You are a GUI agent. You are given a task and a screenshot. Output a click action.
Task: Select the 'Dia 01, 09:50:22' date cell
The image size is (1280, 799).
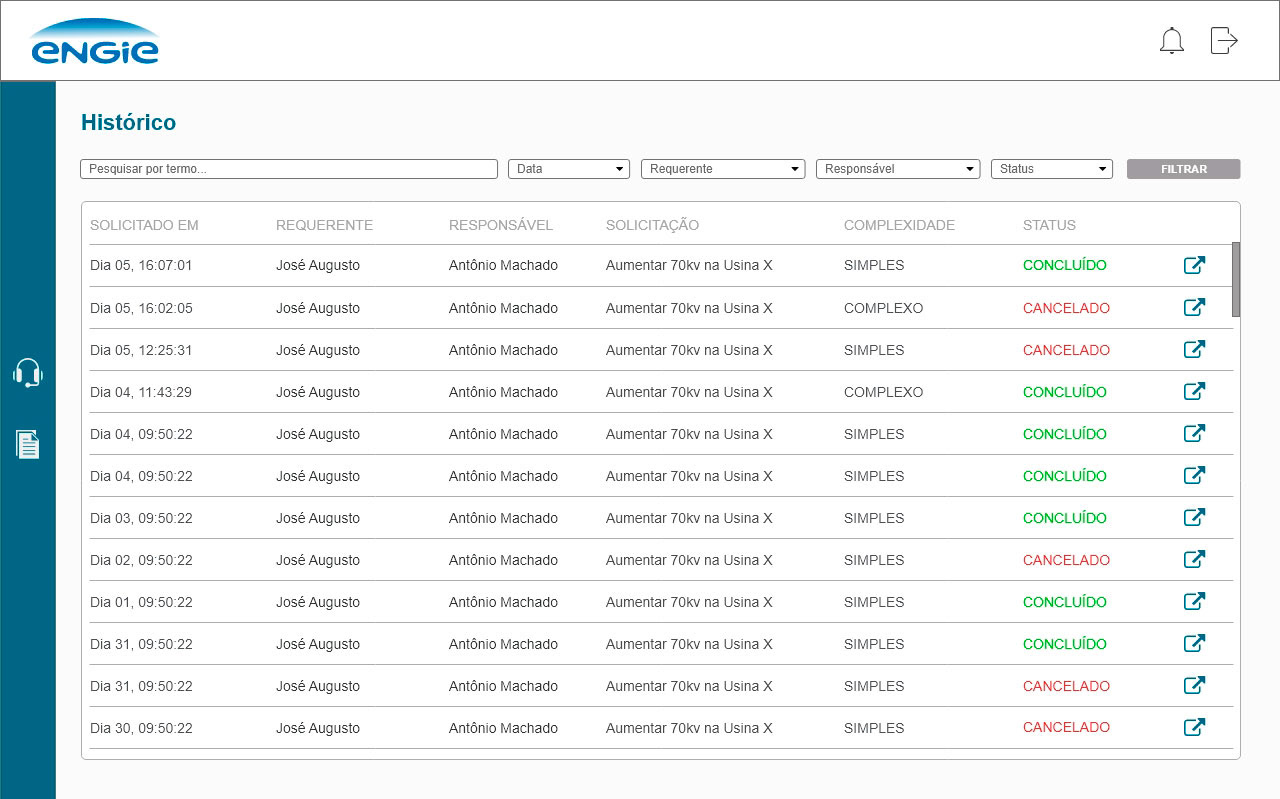pyautogui.click(x=141, y=602)
